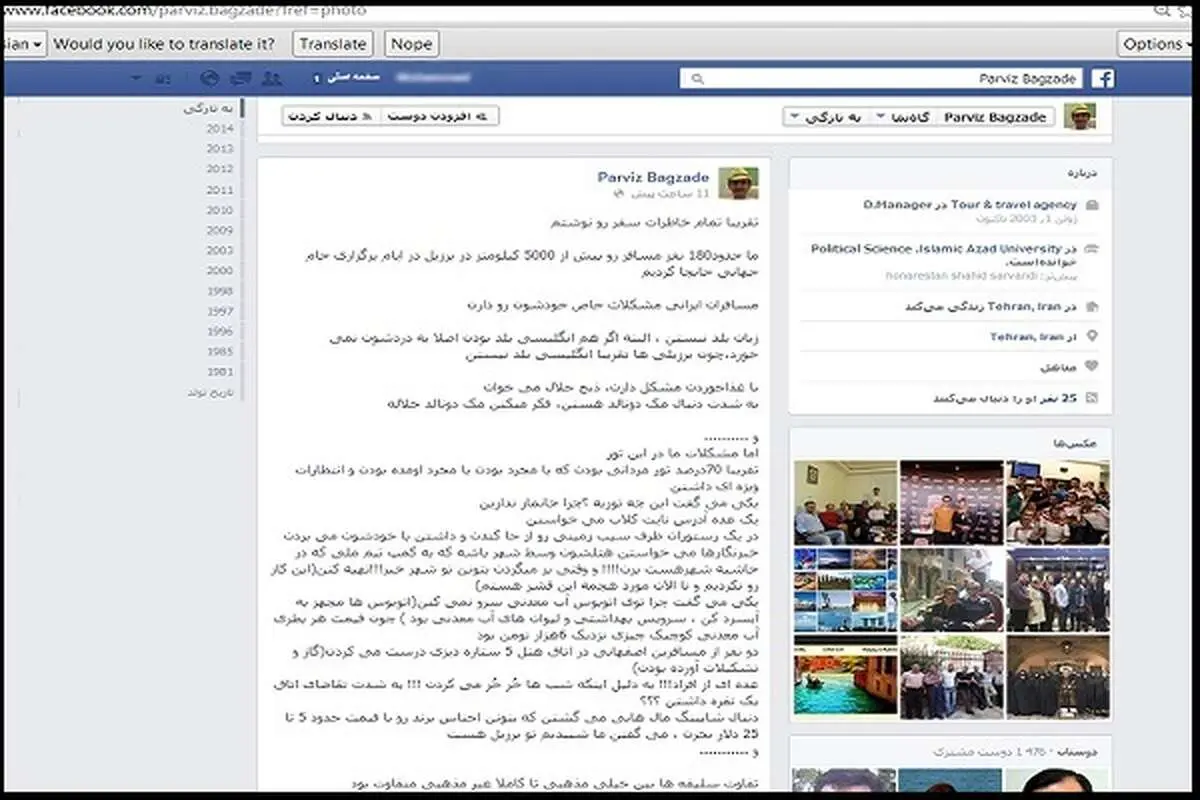Open the messages icon in the blue bar
Viewport: 1200px width, 800px height.
(240, 78)
